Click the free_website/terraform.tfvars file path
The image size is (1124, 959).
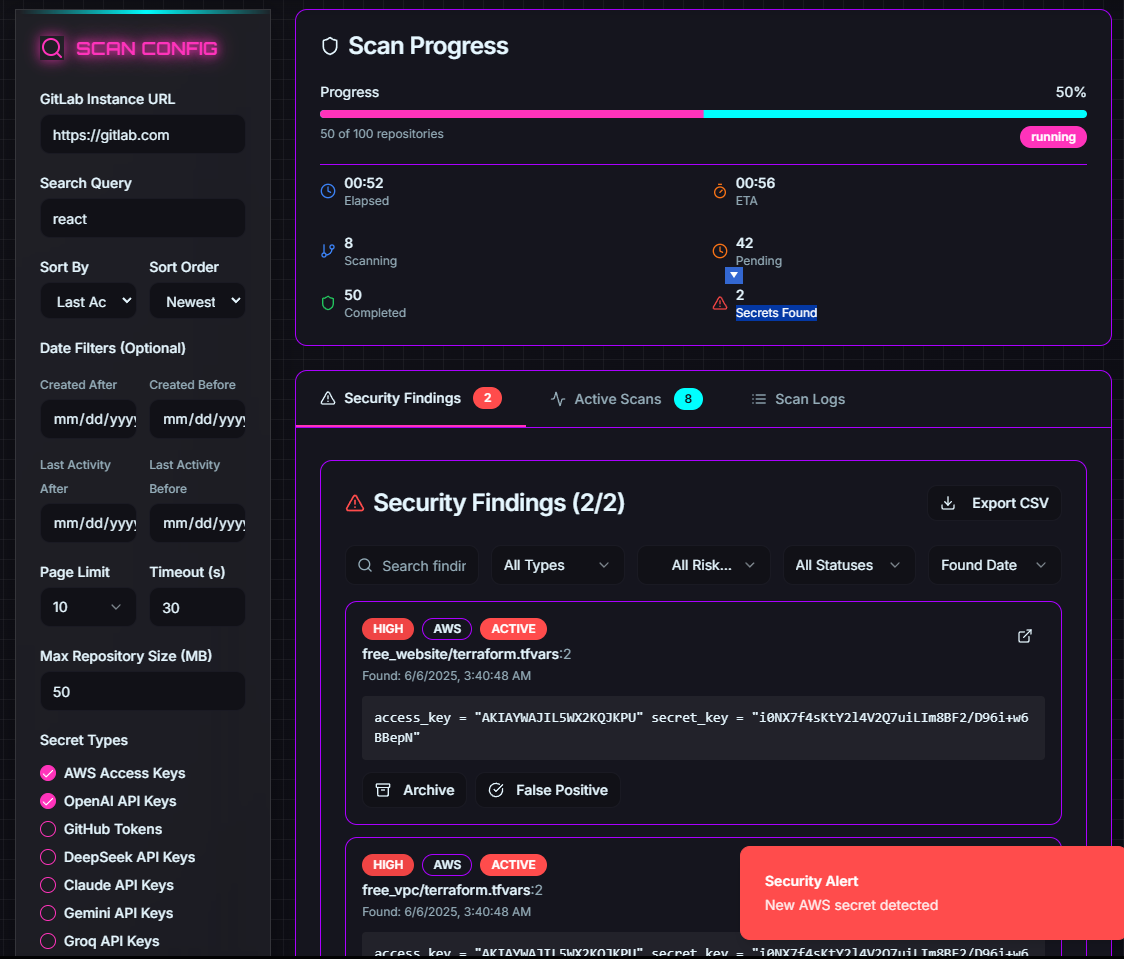(x=461, y=654)
